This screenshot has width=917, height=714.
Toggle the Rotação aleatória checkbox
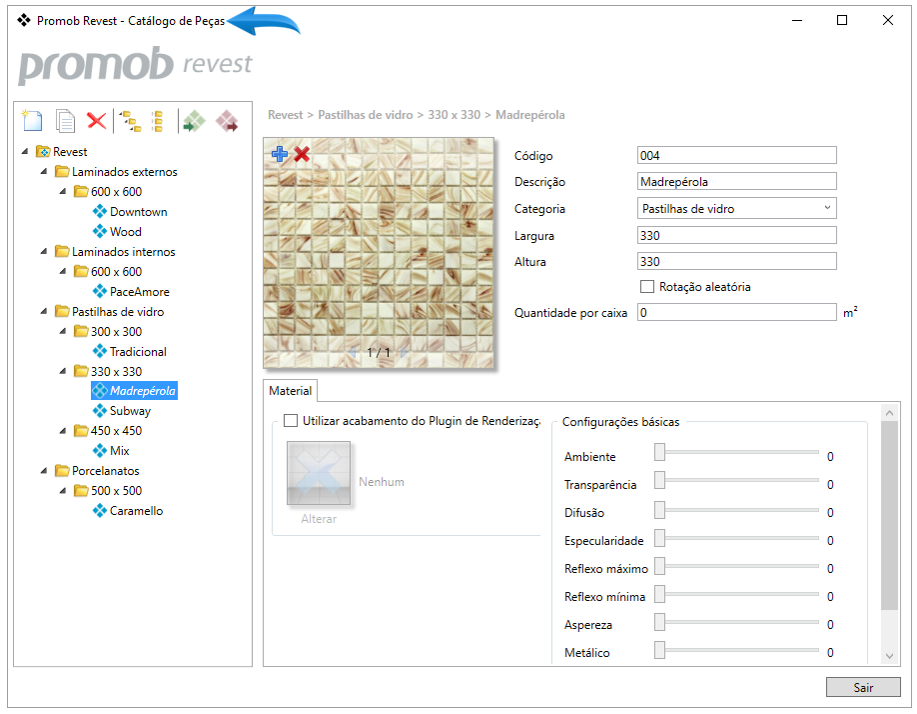pyautogui.click(x=647, y=287)
